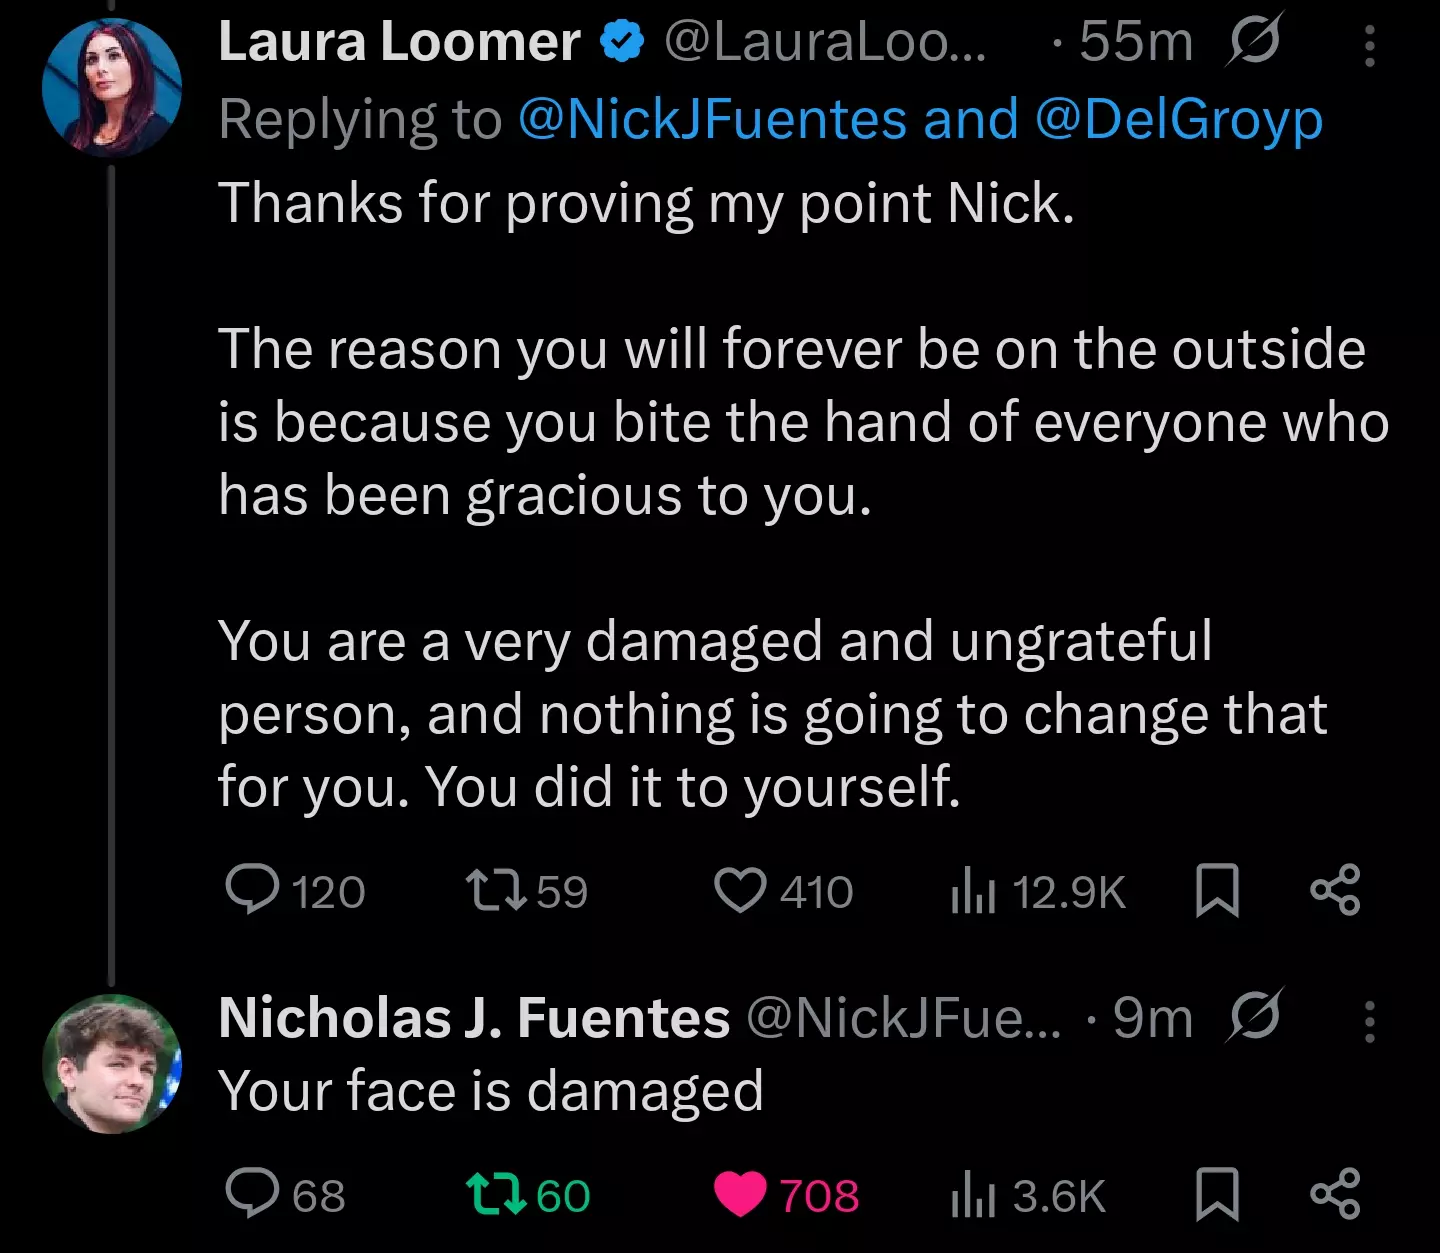Bookmark the 'Your face is damaged' tweet

point(1217,1194)
